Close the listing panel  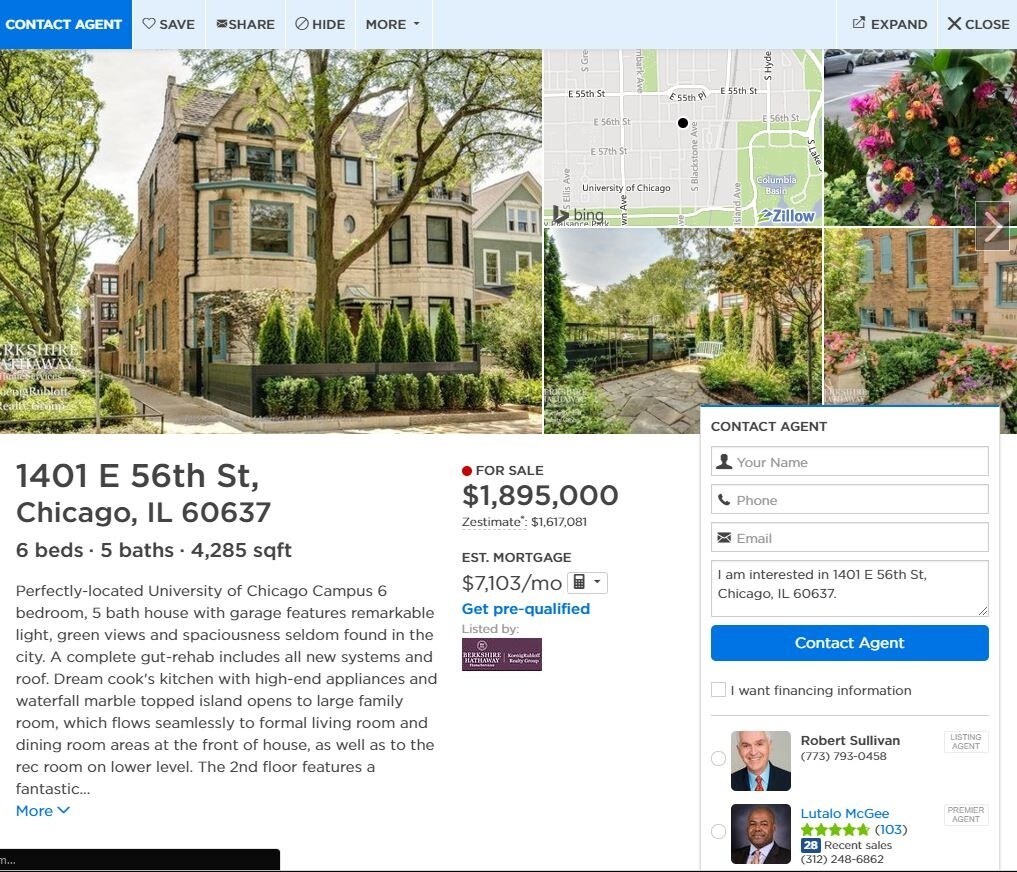pyautogui.click(x=978, y=24)
